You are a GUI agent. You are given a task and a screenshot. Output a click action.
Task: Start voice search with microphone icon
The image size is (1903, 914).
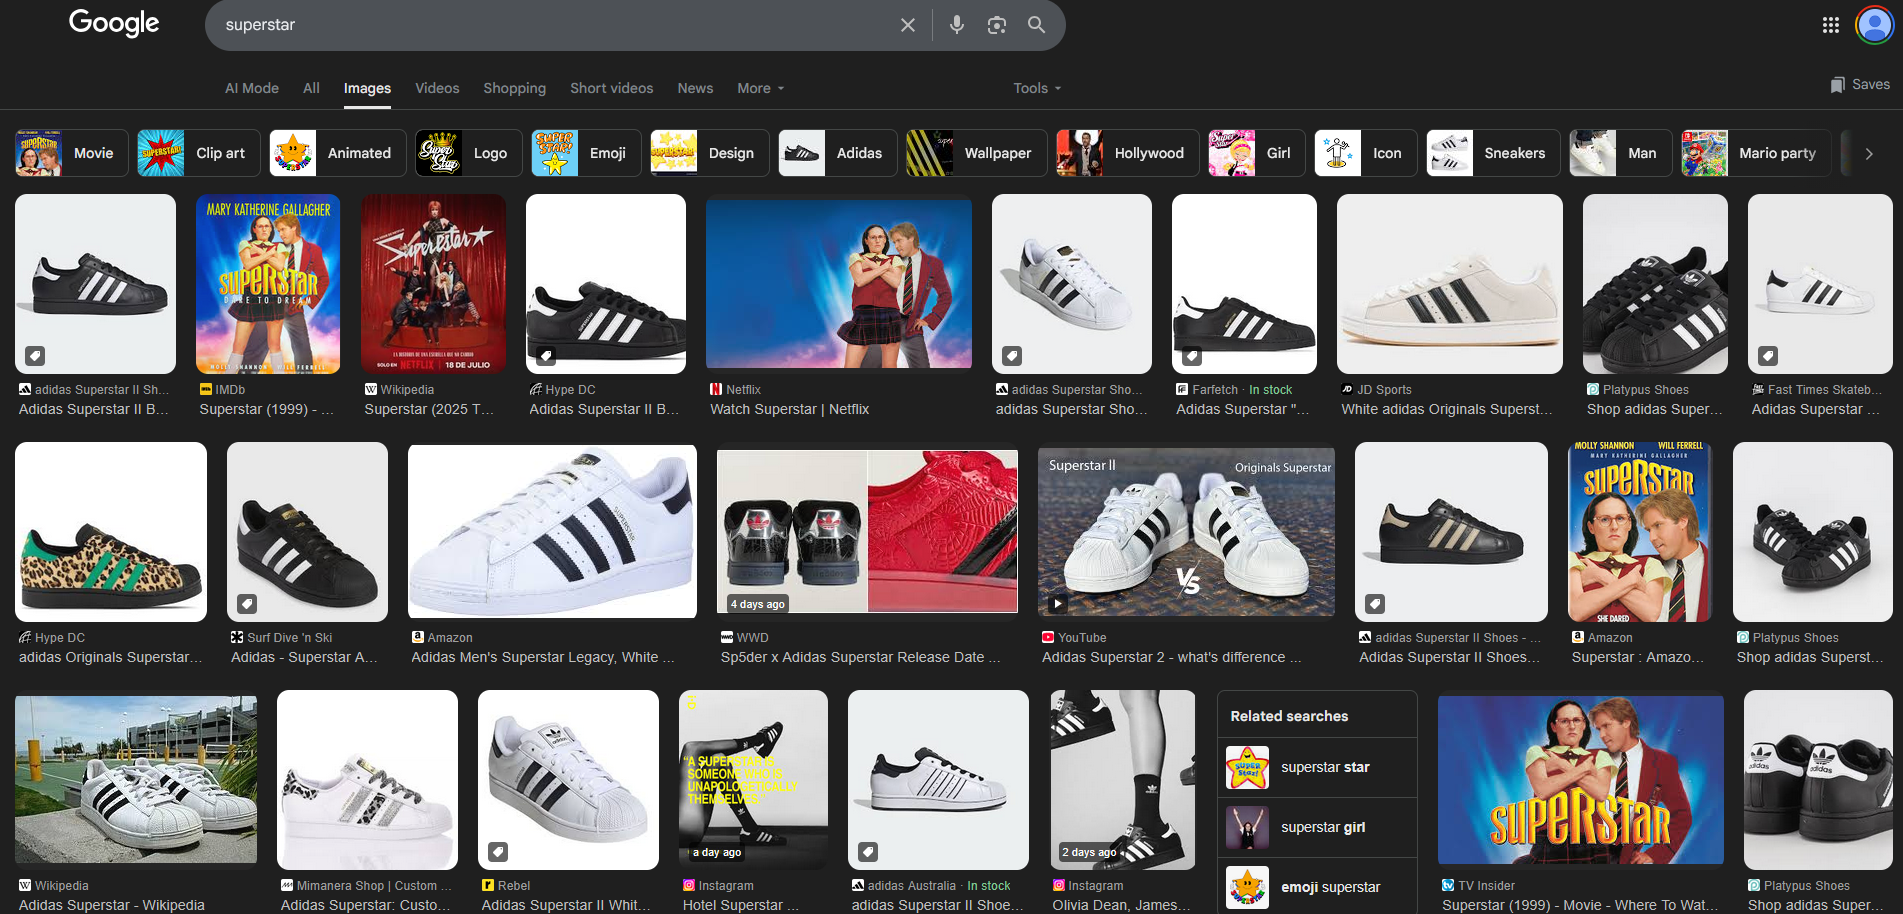pos(957,25)
